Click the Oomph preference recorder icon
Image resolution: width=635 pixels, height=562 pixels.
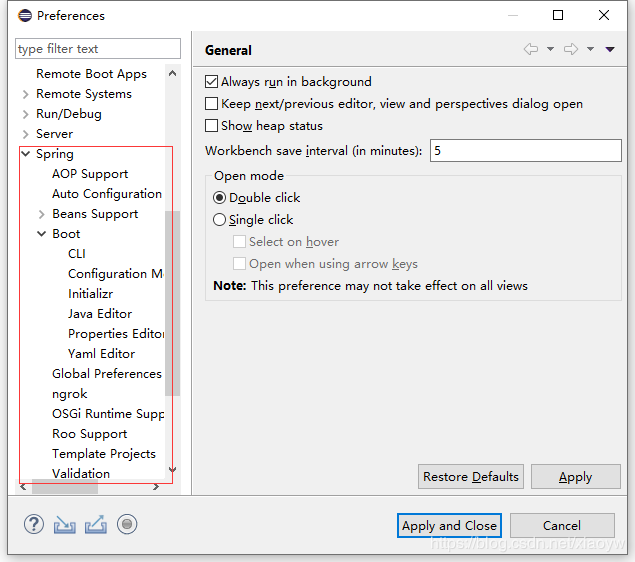[127, 524]
